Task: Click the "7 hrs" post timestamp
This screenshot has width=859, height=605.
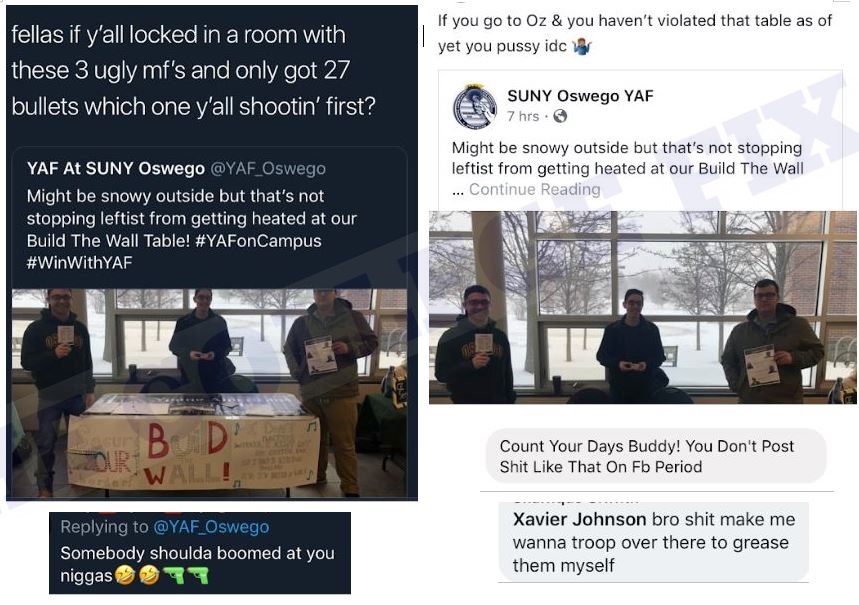Action: point(522,116)
